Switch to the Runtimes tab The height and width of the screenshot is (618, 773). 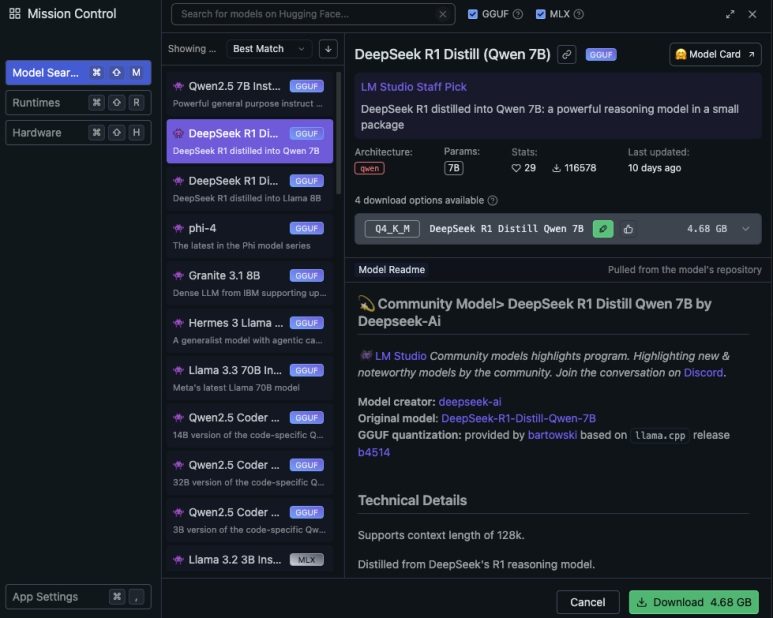coord(78,103)
